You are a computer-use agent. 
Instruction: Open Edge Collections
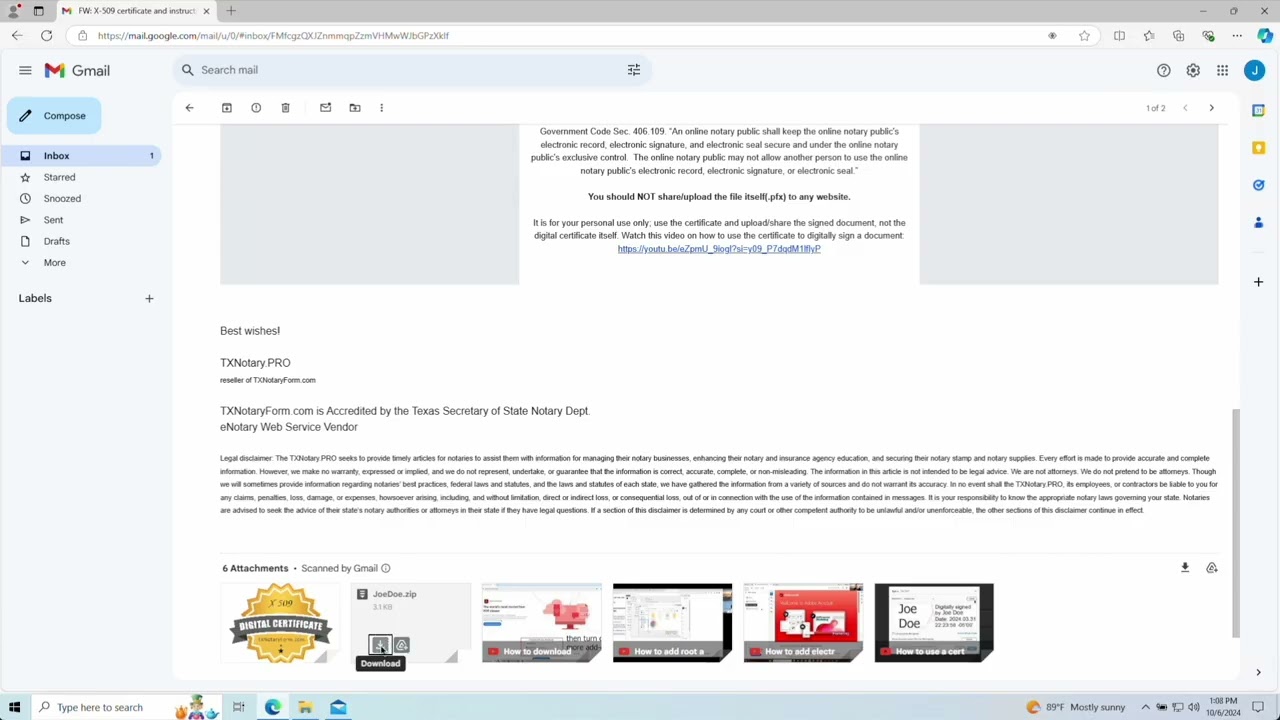(1178, 36)
